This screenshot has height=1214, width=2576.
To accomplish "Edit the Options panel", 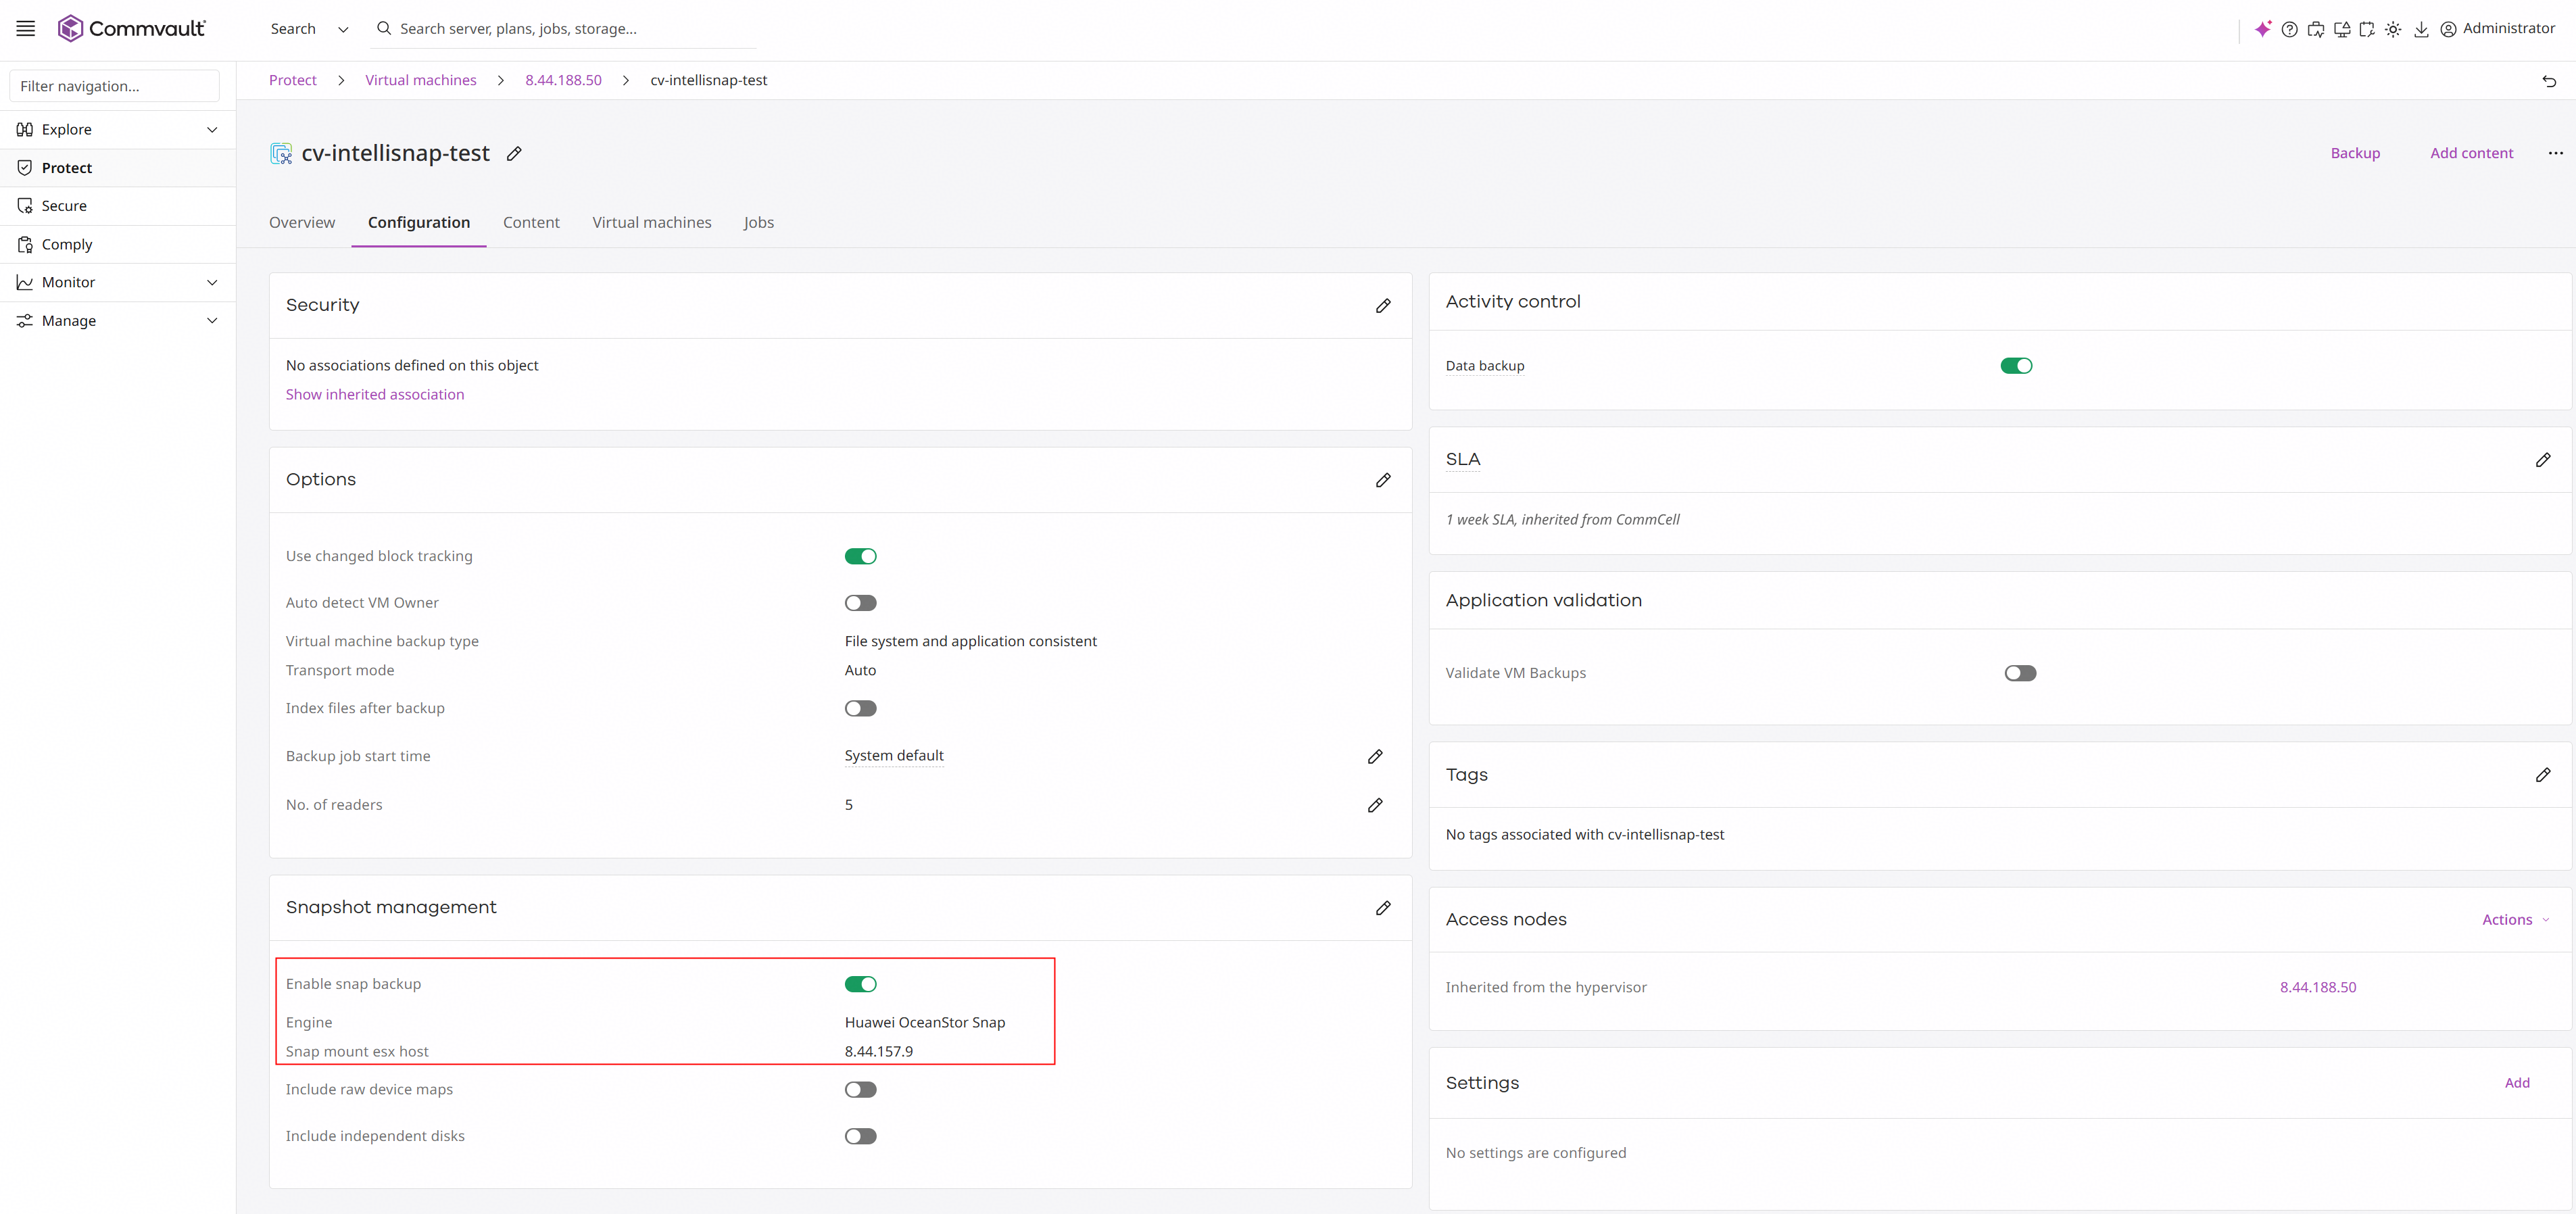I will point(1383,480).
